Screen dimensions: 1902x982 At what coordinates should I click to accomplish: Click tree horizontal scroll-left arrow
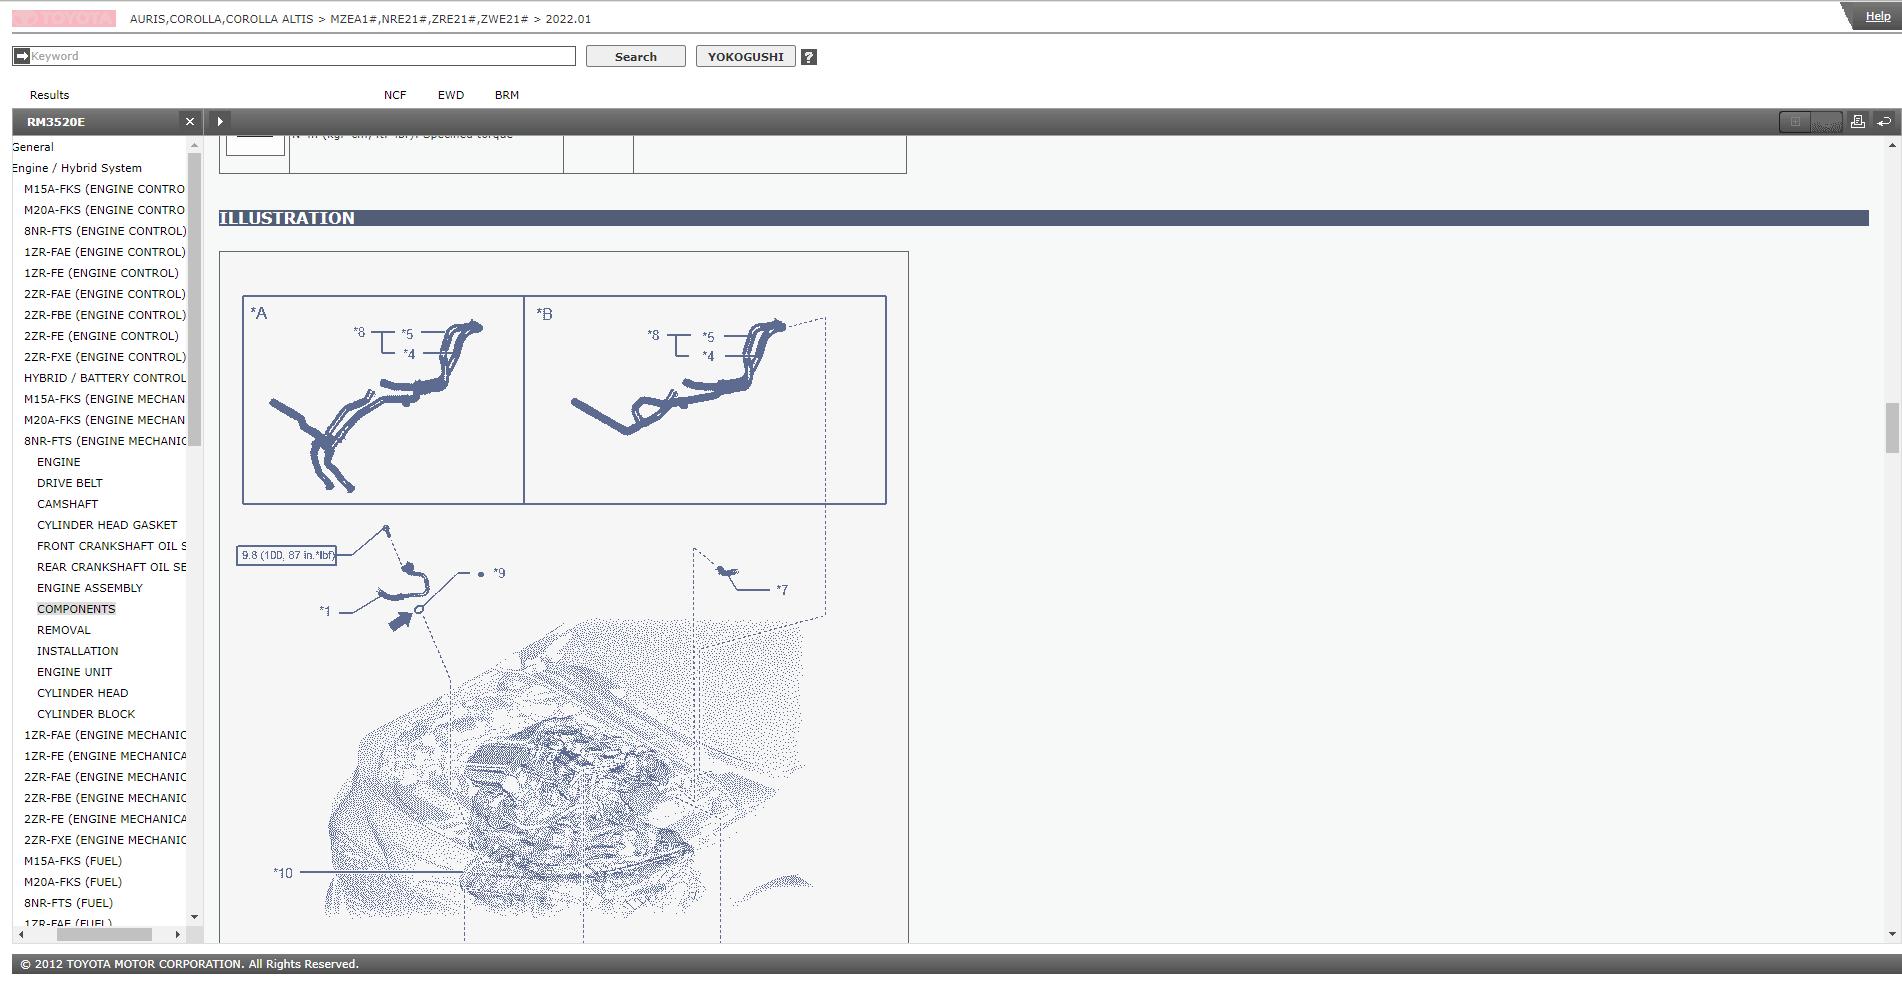pos(20,934)
